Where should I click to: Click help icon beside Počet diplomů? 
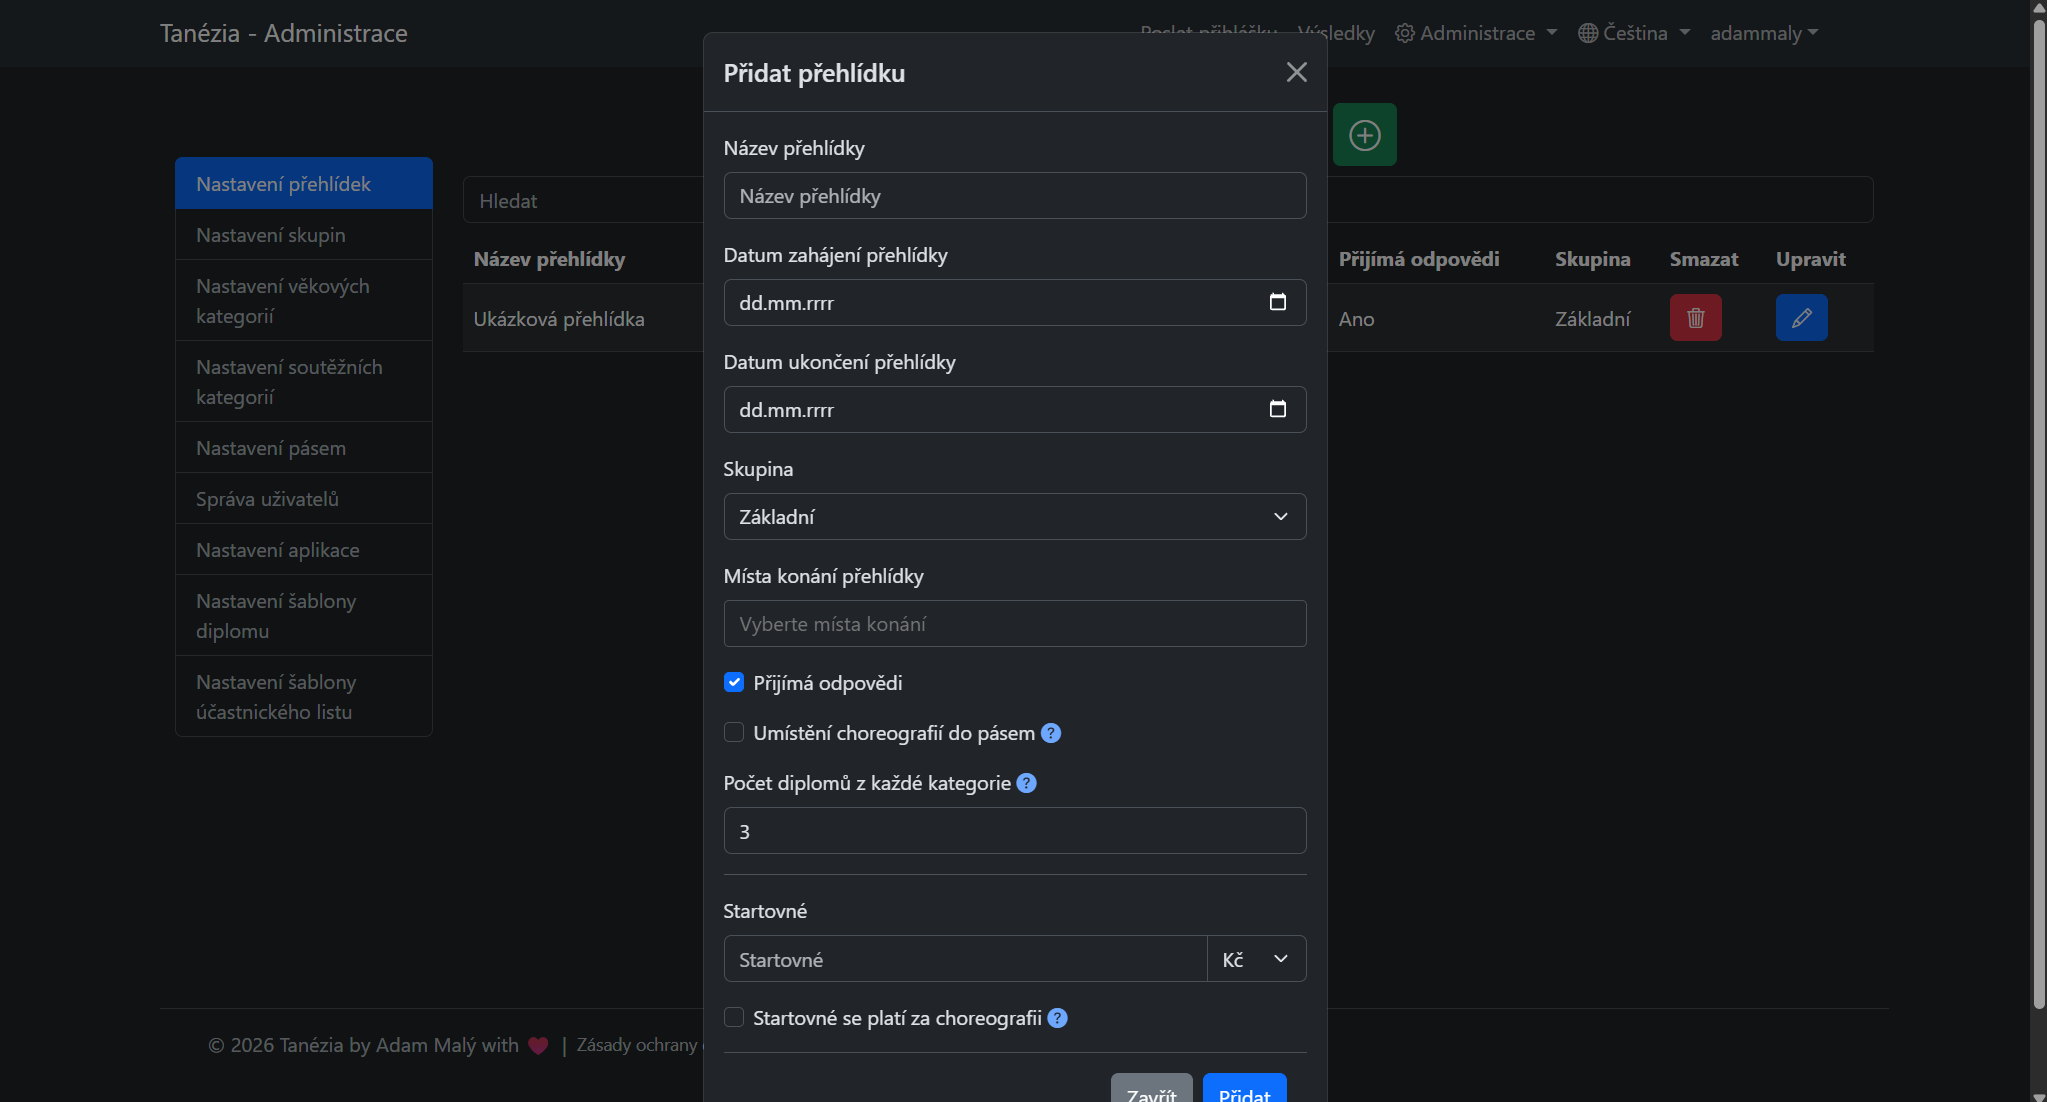1026,783
